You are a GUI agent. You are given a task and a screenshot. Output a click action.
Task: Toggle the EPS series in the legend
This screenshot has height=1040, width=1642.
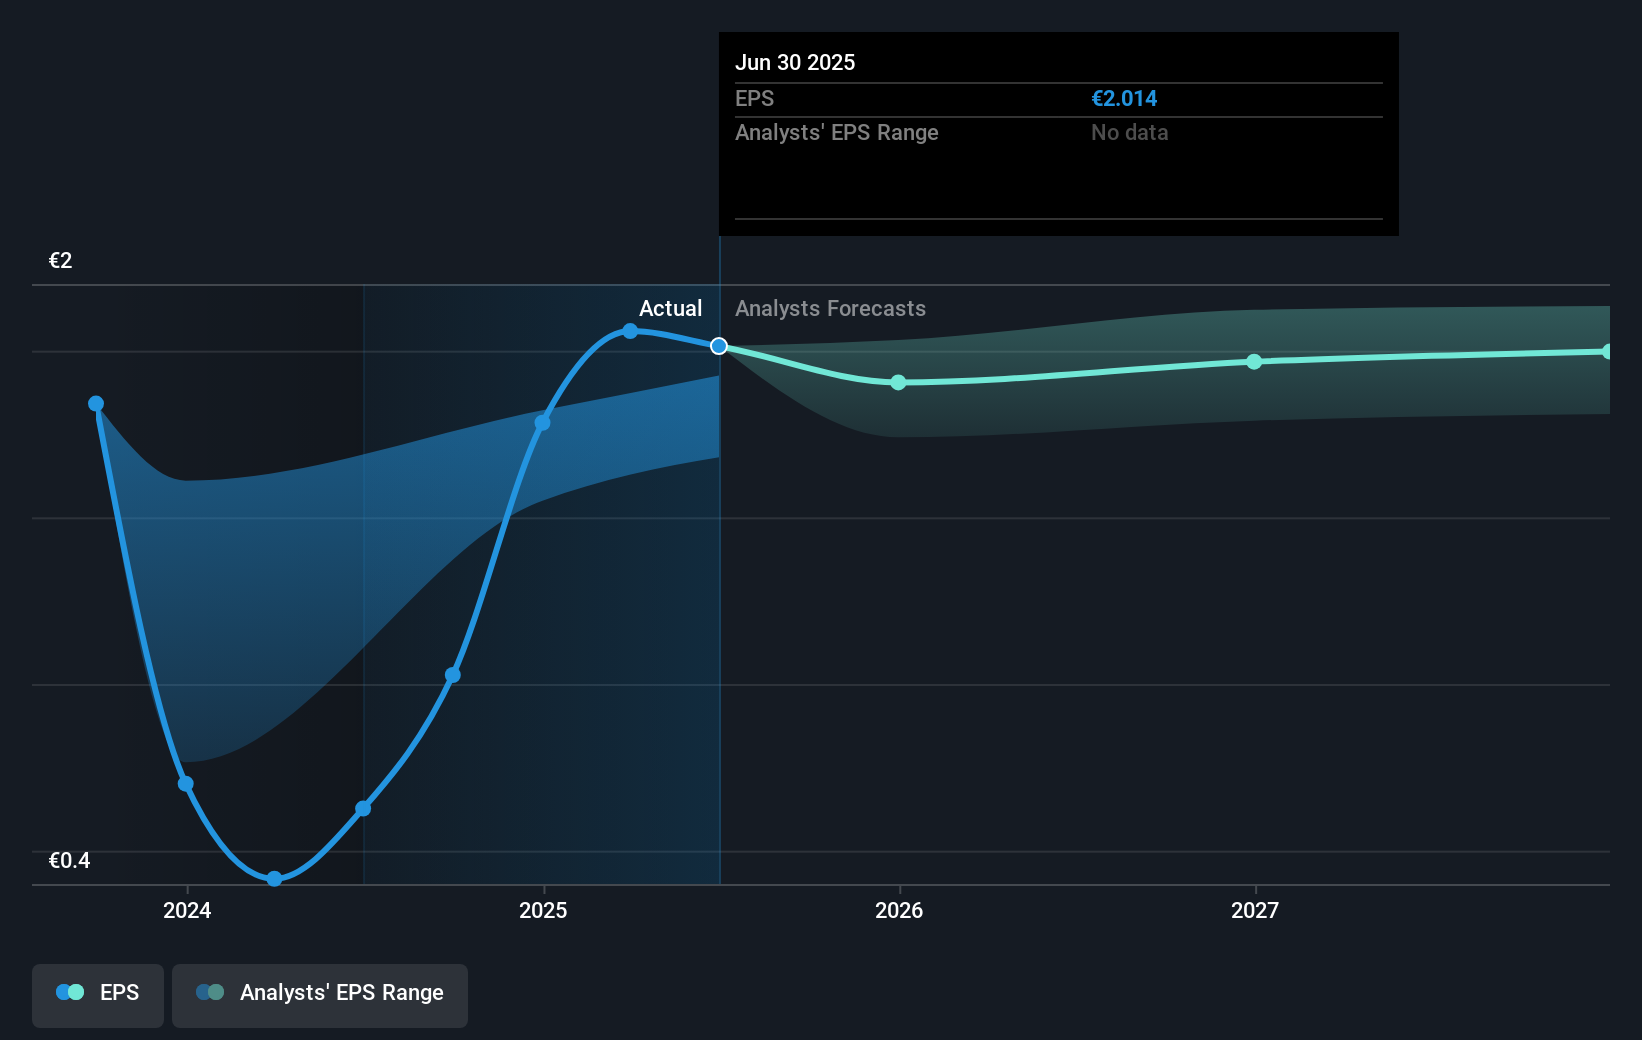click(x=97, y=994)
